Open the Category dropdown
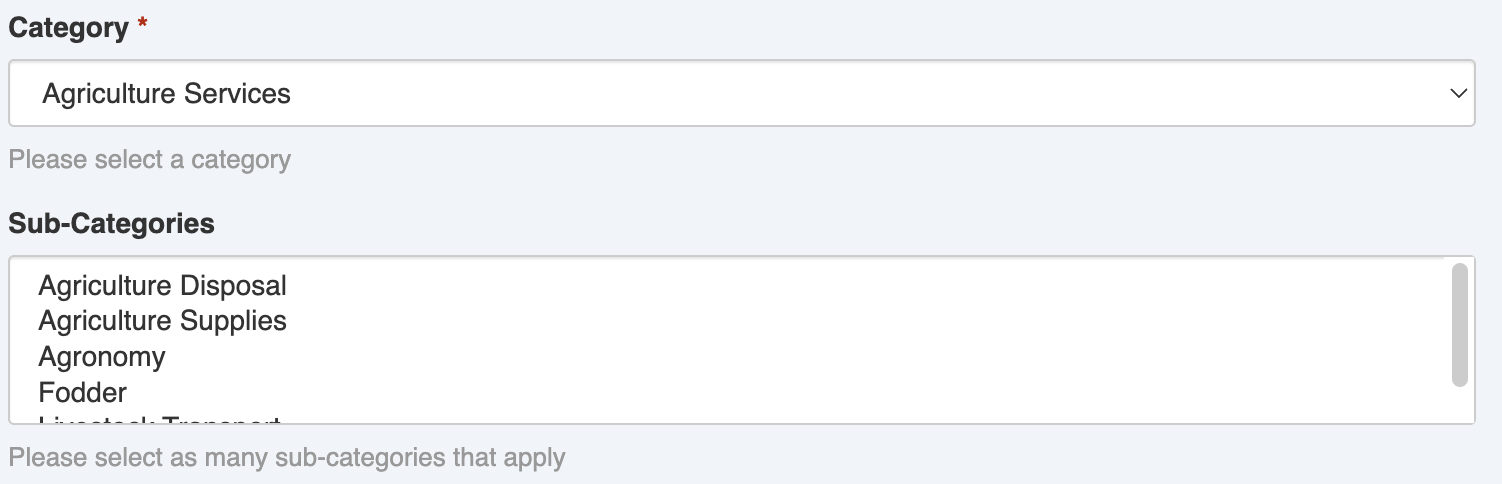 coord(740,94)
